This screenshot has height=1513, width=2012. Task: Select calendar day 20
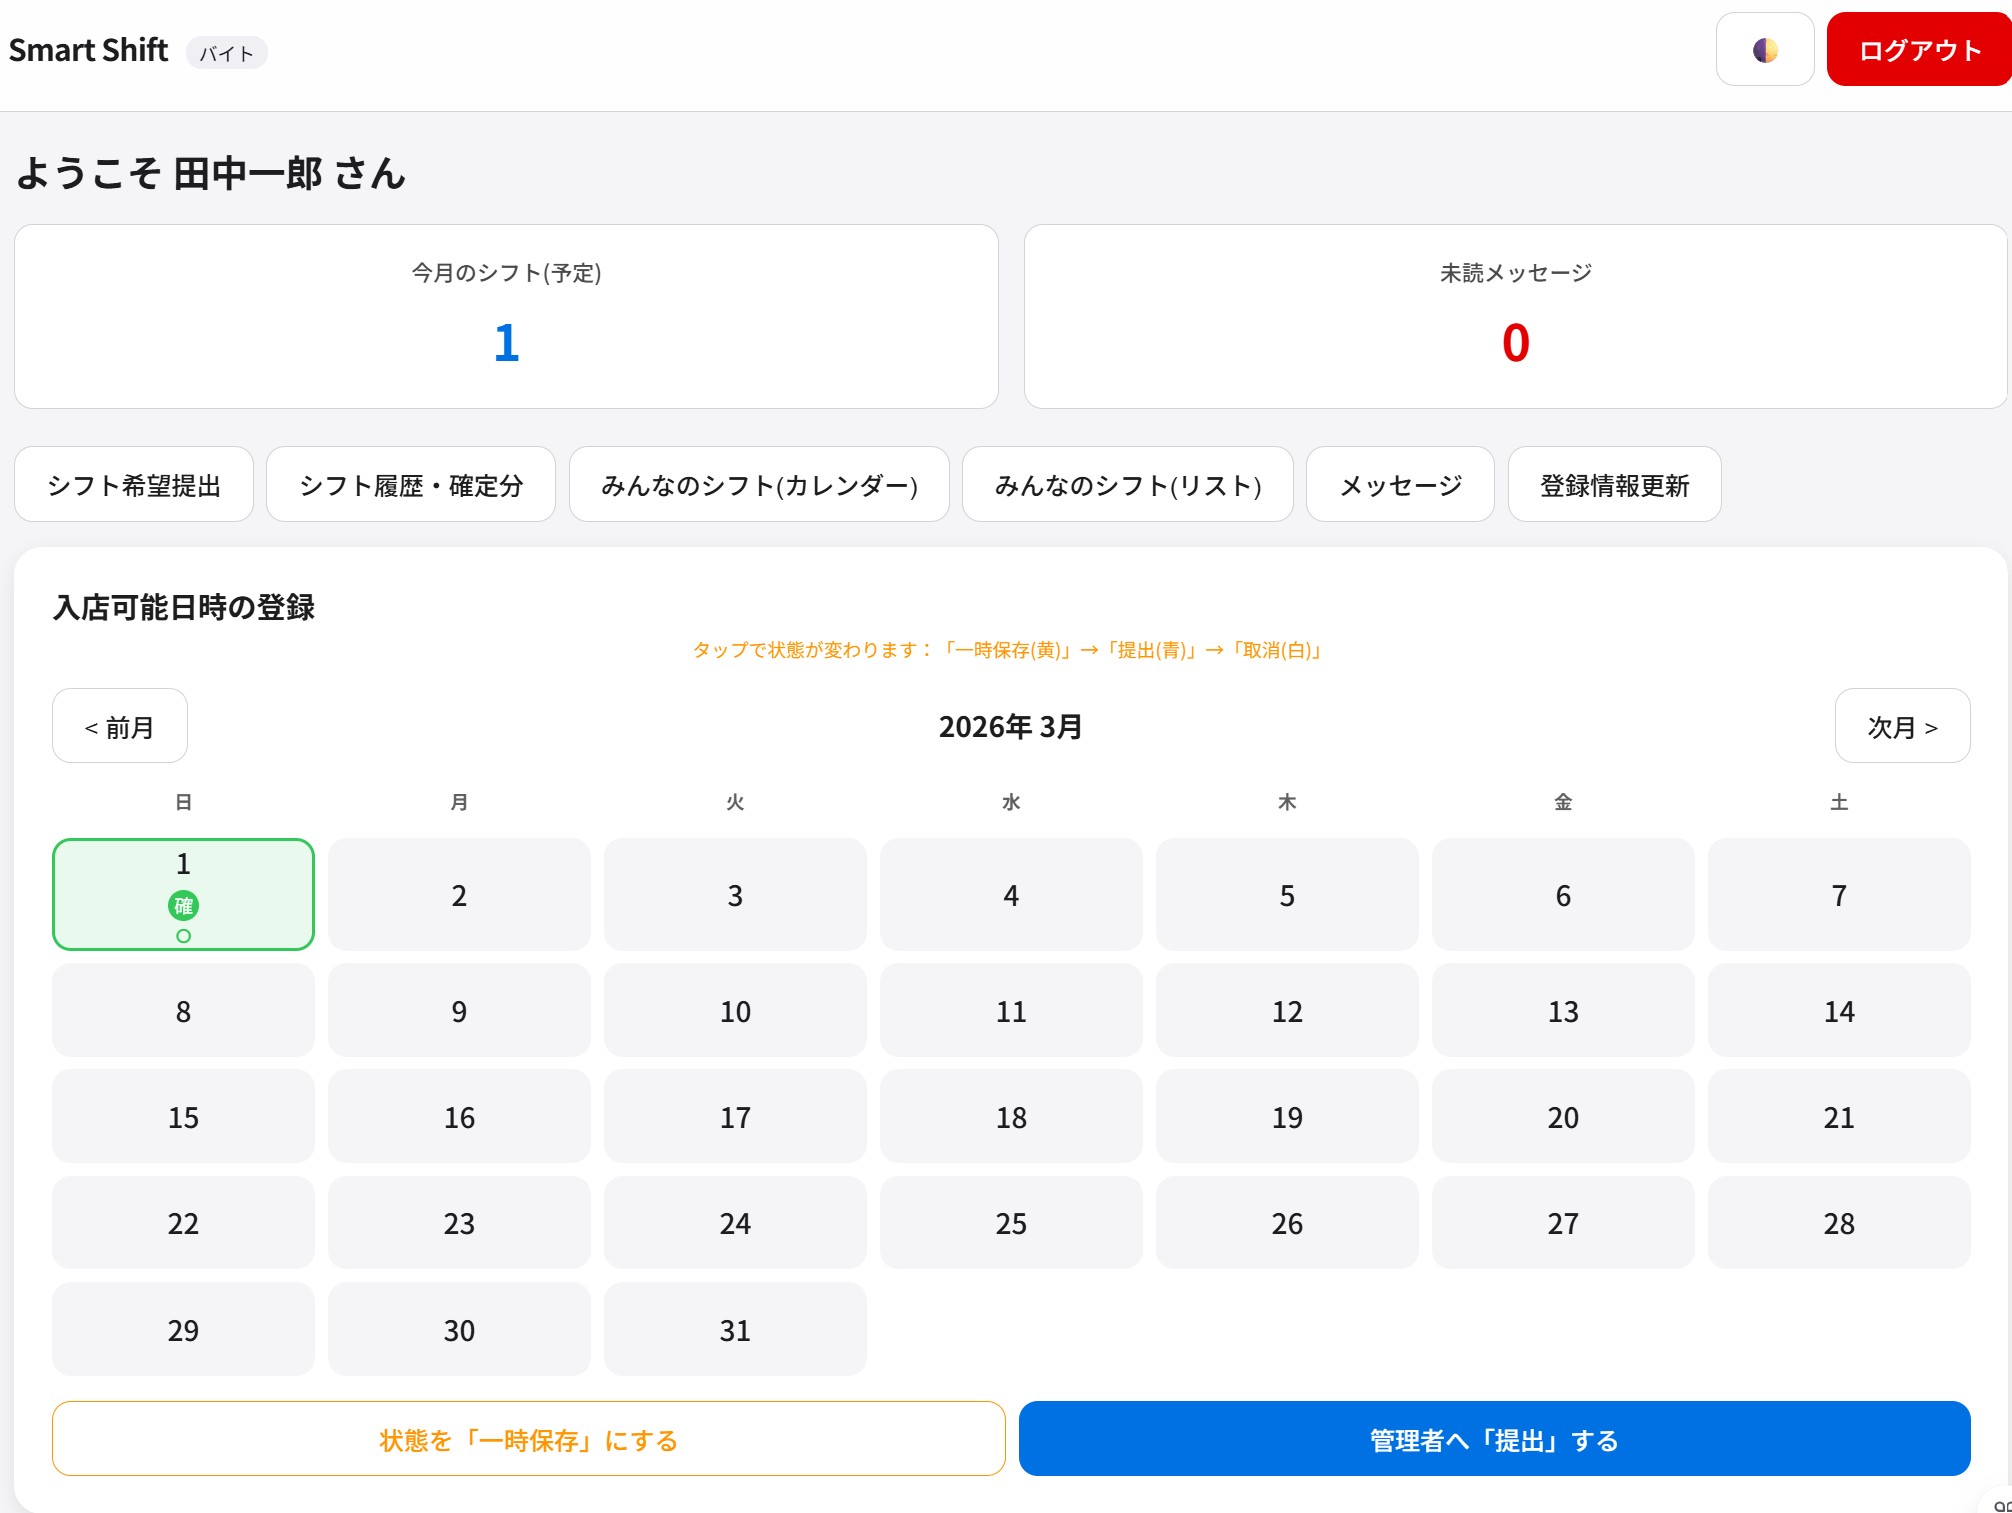pyautogui.click(x=1563, y=1116)
